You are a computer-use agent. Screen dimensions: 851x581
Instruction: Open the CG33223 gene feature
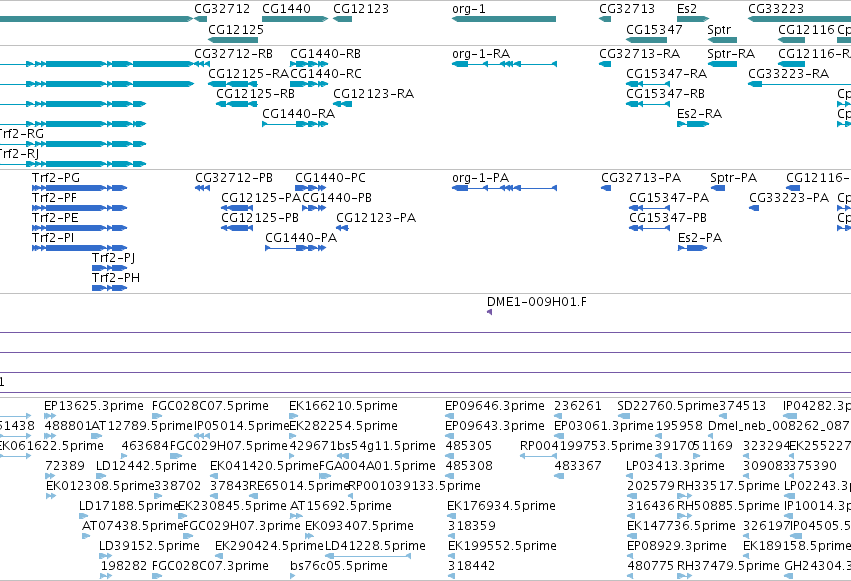799,19
